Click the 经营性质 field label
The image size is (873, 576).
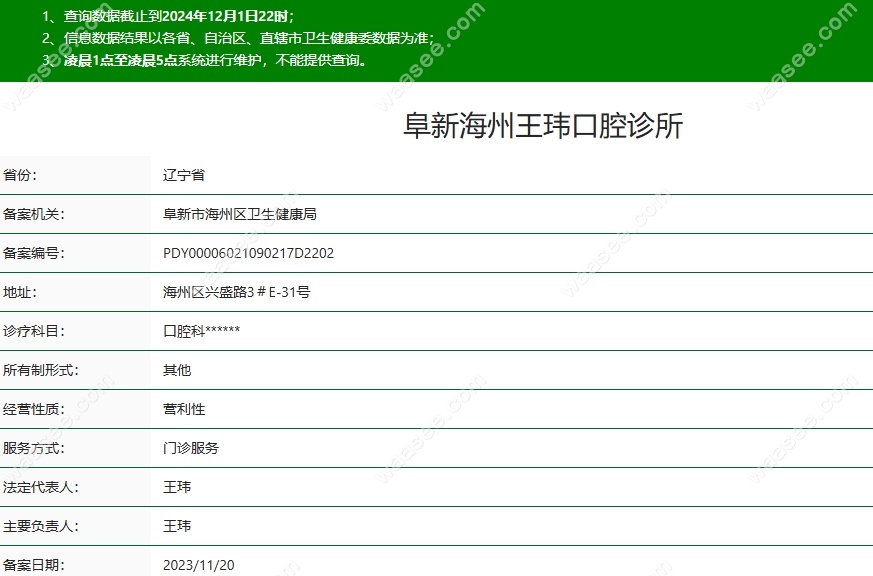pos(33,409)
